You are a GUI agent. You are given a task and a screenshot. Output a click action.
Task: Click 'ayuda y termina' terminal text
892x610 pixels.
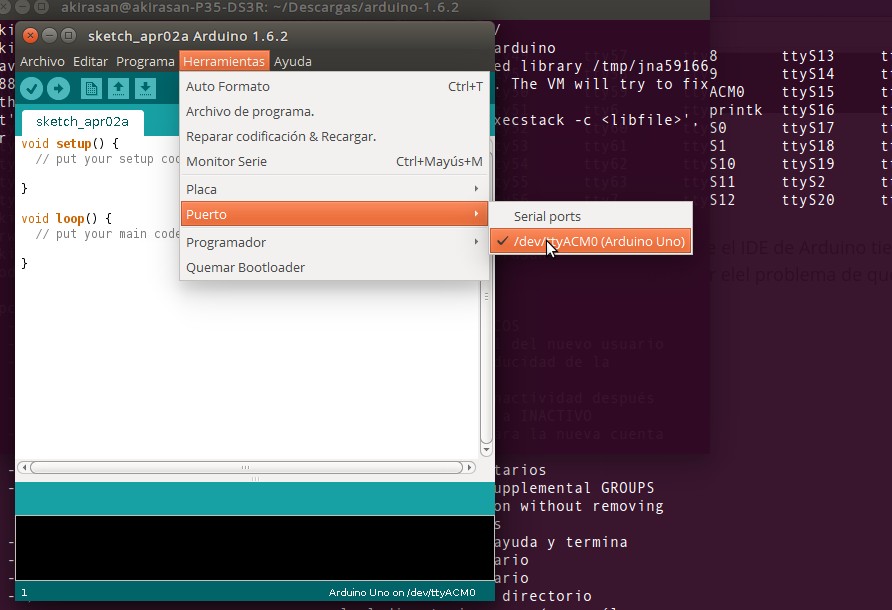tap(560, 542)
